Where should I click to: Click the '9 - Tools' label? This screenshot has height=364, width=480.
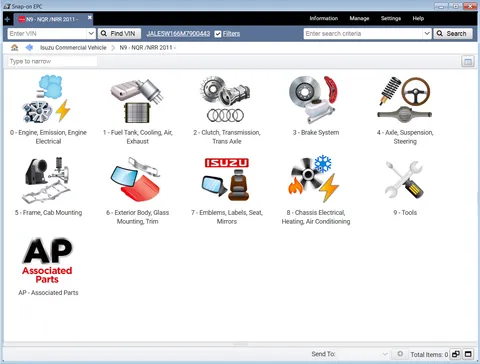405,213
